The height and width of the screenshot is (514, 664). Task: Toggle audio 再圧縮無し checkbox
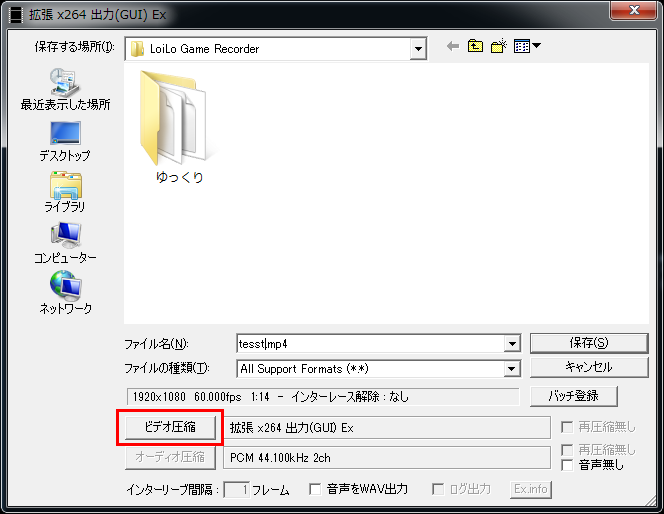[567, 450]
